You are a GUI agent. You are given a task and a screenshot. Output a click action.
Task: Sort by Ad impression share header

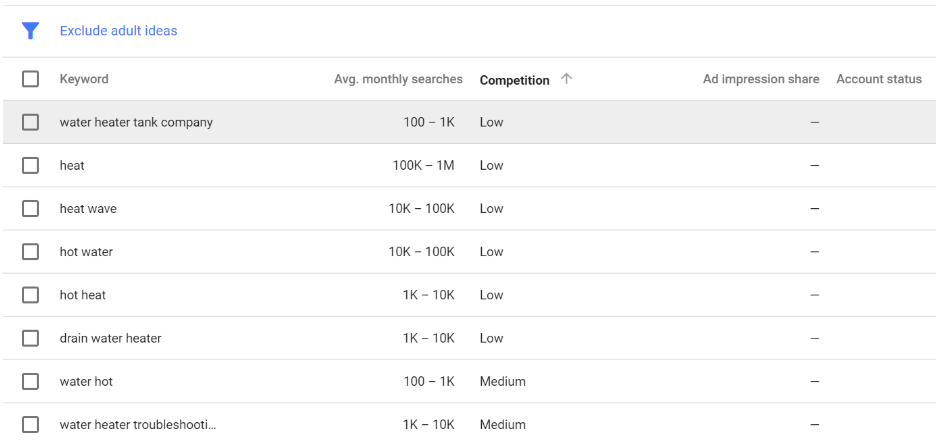761,79
